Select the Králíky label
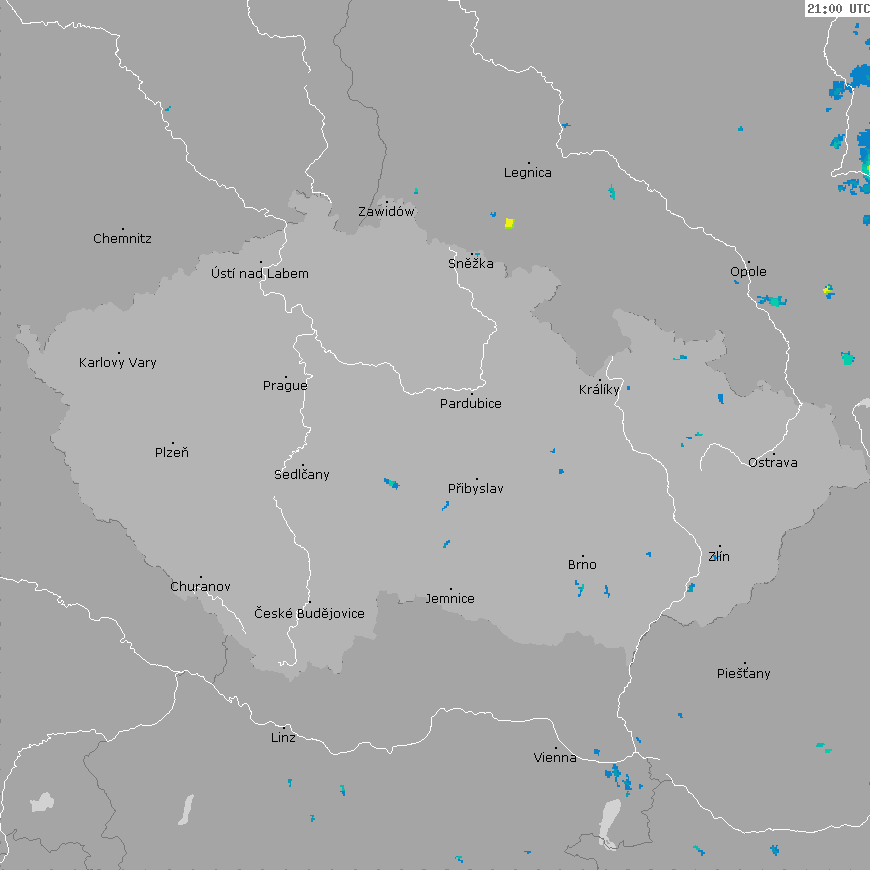 (x=599, y=390)
